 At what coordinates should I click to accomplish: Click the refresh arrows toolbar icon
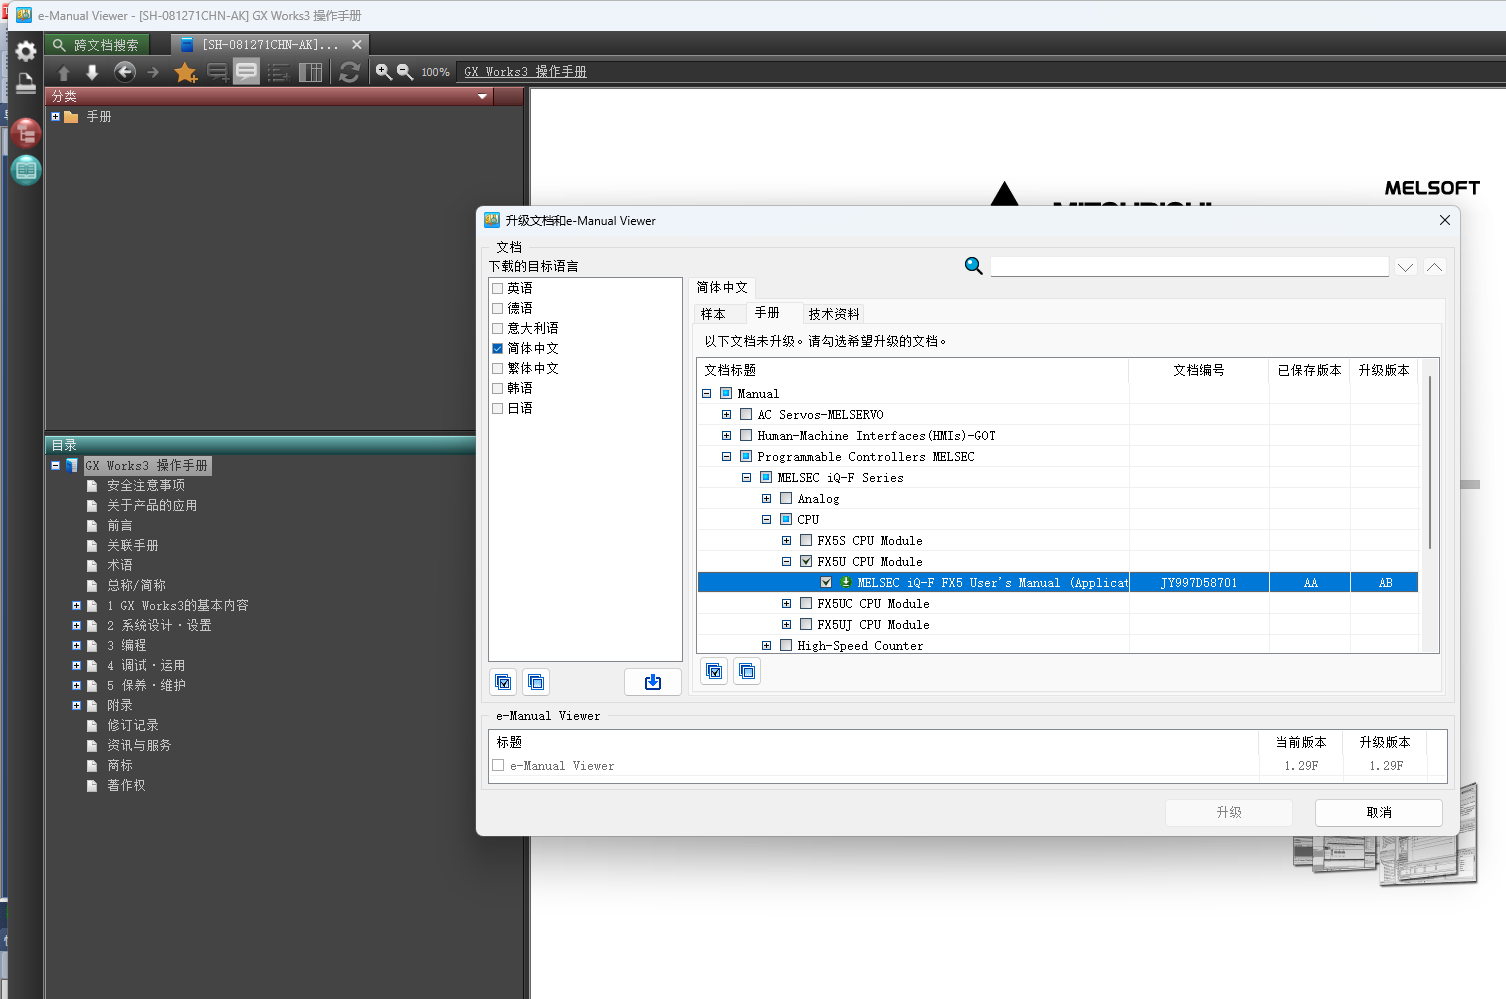(349, 72)
